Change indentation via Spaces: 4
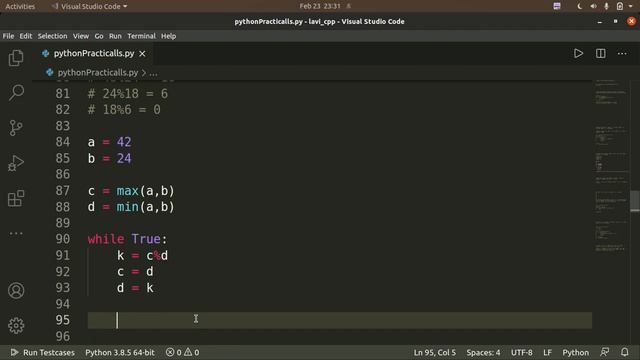 (483, 352)
